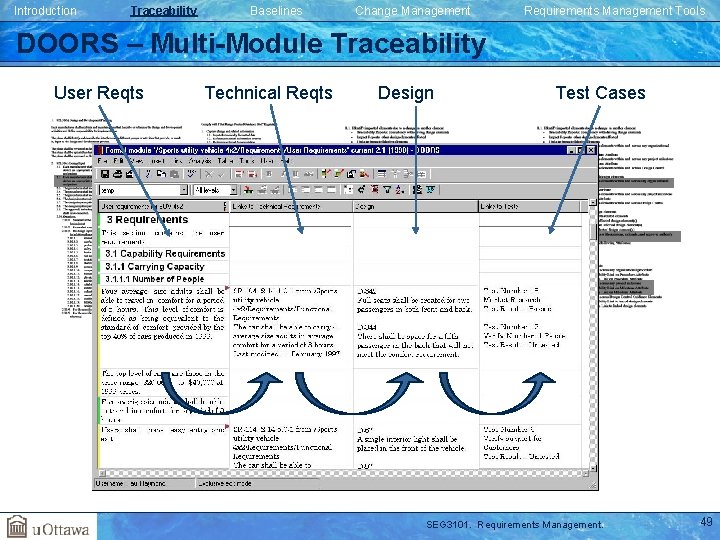Open the Tools menu in DOORS
Viewport: 720px width, 540px height.
point(247,161)
